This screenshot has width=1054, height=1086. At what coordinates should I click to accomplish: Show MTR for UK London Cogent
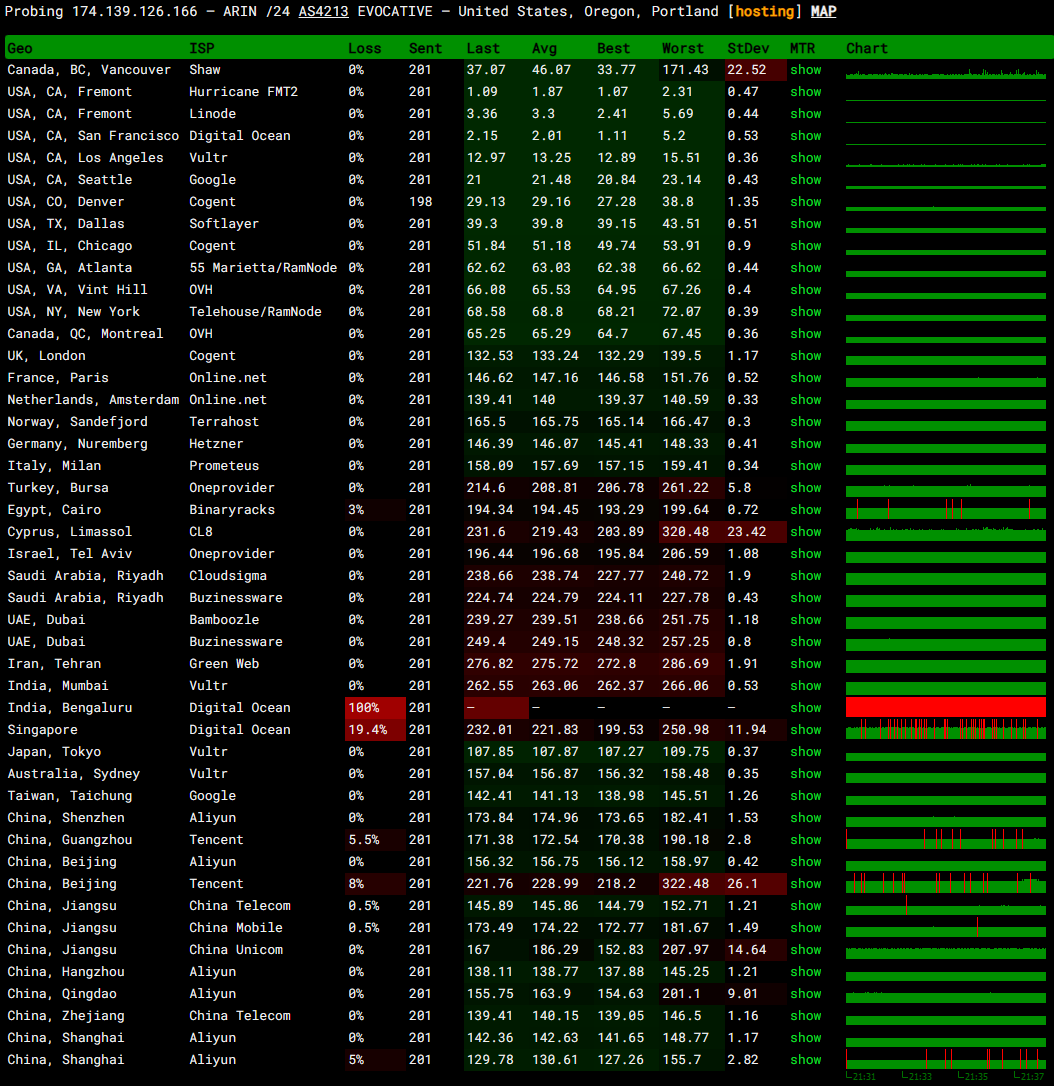[806, 356]
